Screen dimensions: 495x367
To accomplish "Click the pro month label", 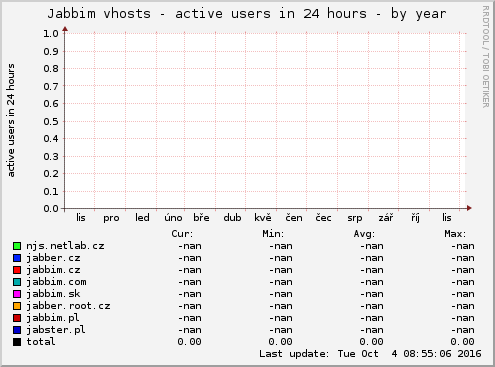I will pyautogui.click(x=111, y=218).
